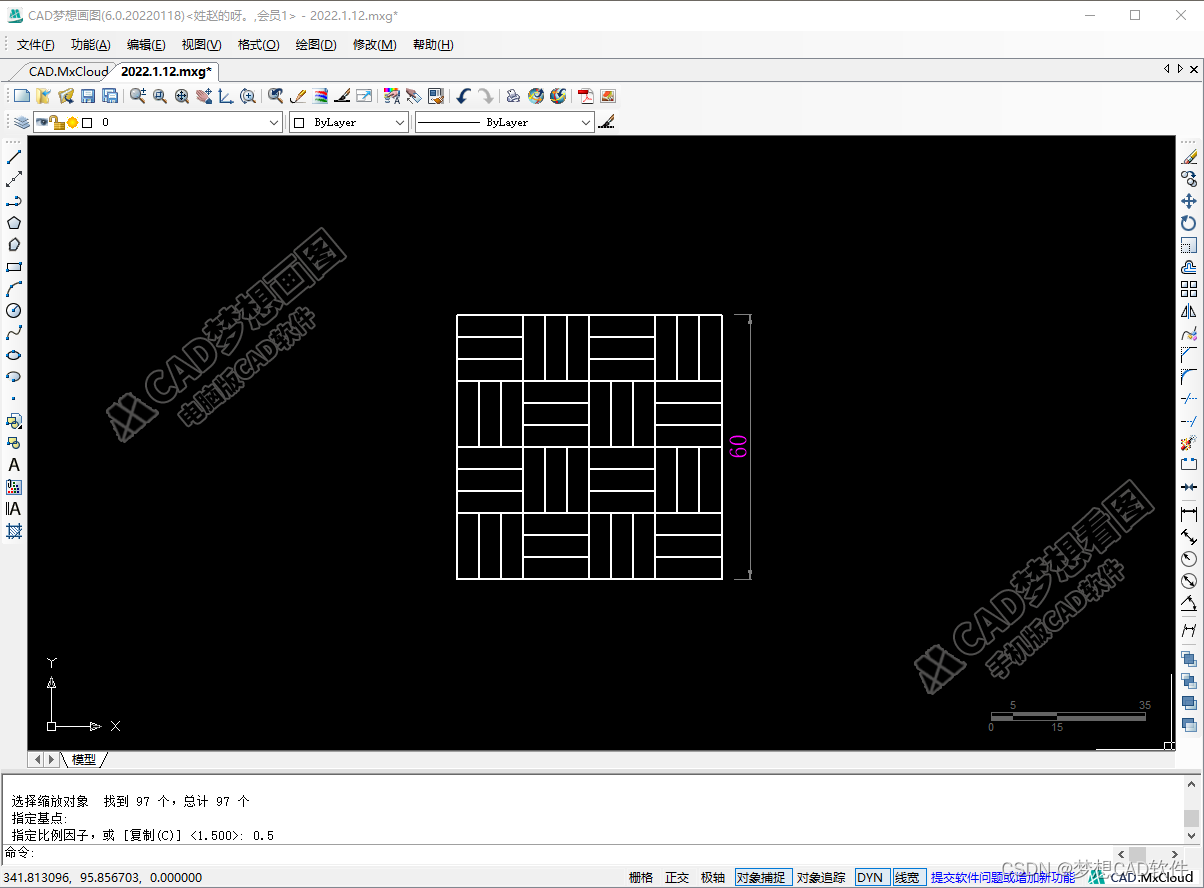Select the Line drawing tool
The width and height of the screenshot is (1204, 888).
click(x=14, y=157)
